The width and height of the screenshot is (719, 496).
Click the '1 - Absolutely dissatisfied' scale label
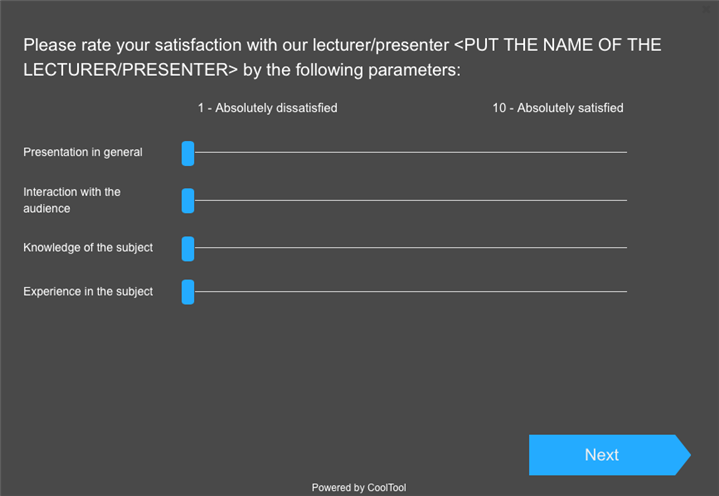click(x=267, y=108)
